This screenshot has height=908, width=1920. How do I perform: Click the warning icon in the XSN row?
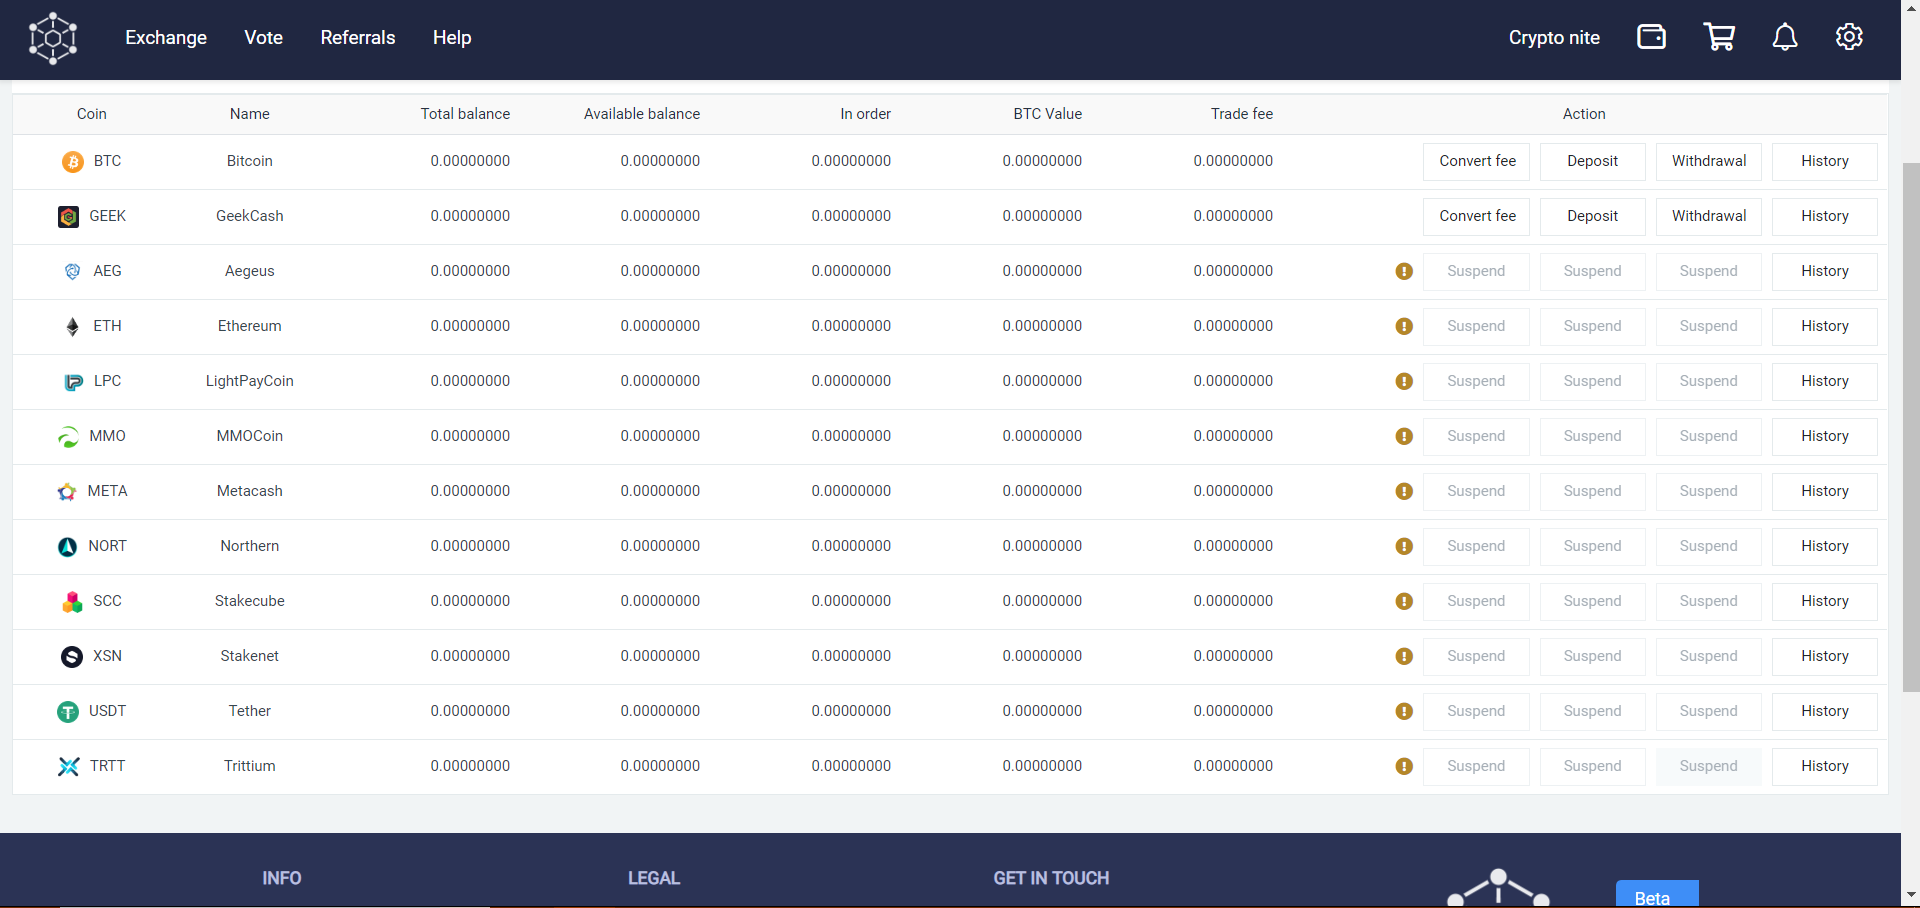(1404, 657)
